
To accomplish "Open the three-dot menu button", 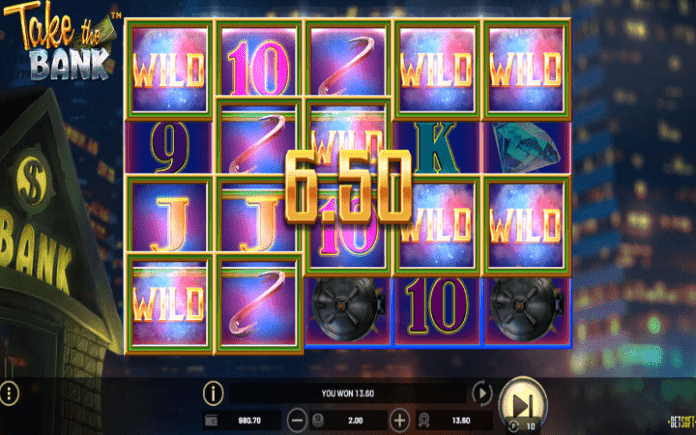I will click(x=9, y=393).
